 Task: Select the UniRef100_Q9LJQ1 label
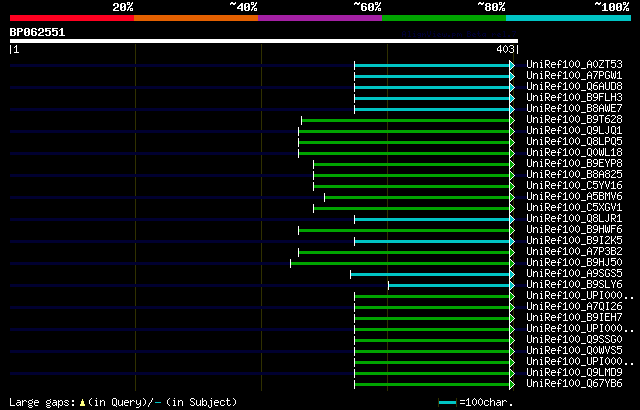coord(574,131)
